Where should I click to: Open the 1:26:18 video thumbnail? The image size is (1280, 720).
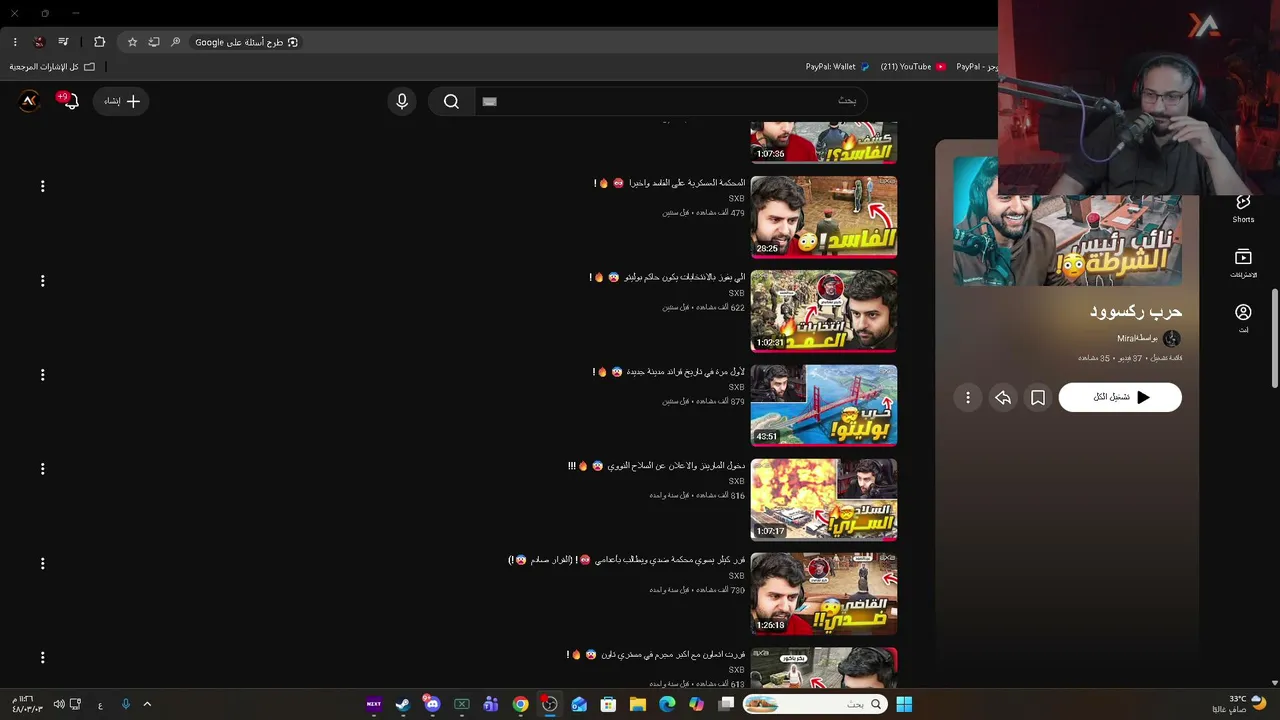click(824, 594)
